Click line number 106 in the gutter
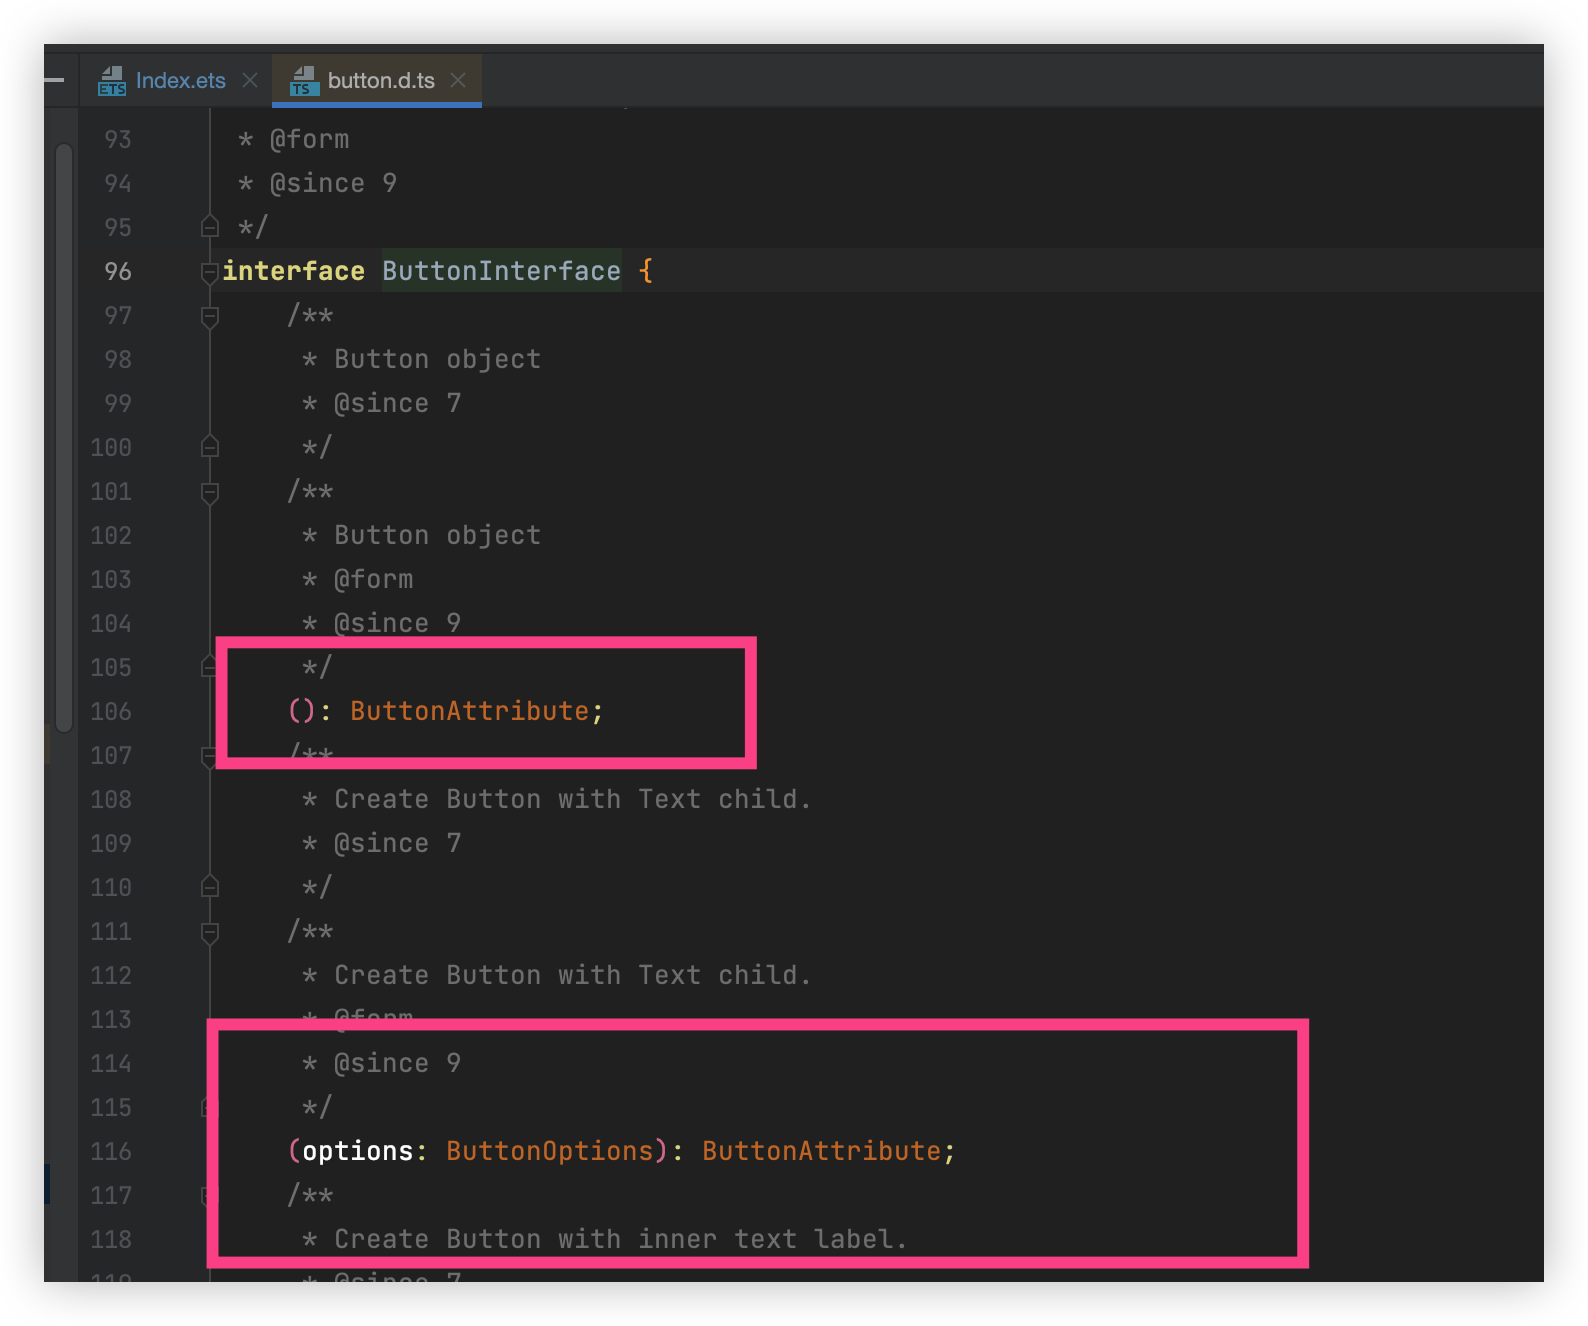 tap(111, 711)
